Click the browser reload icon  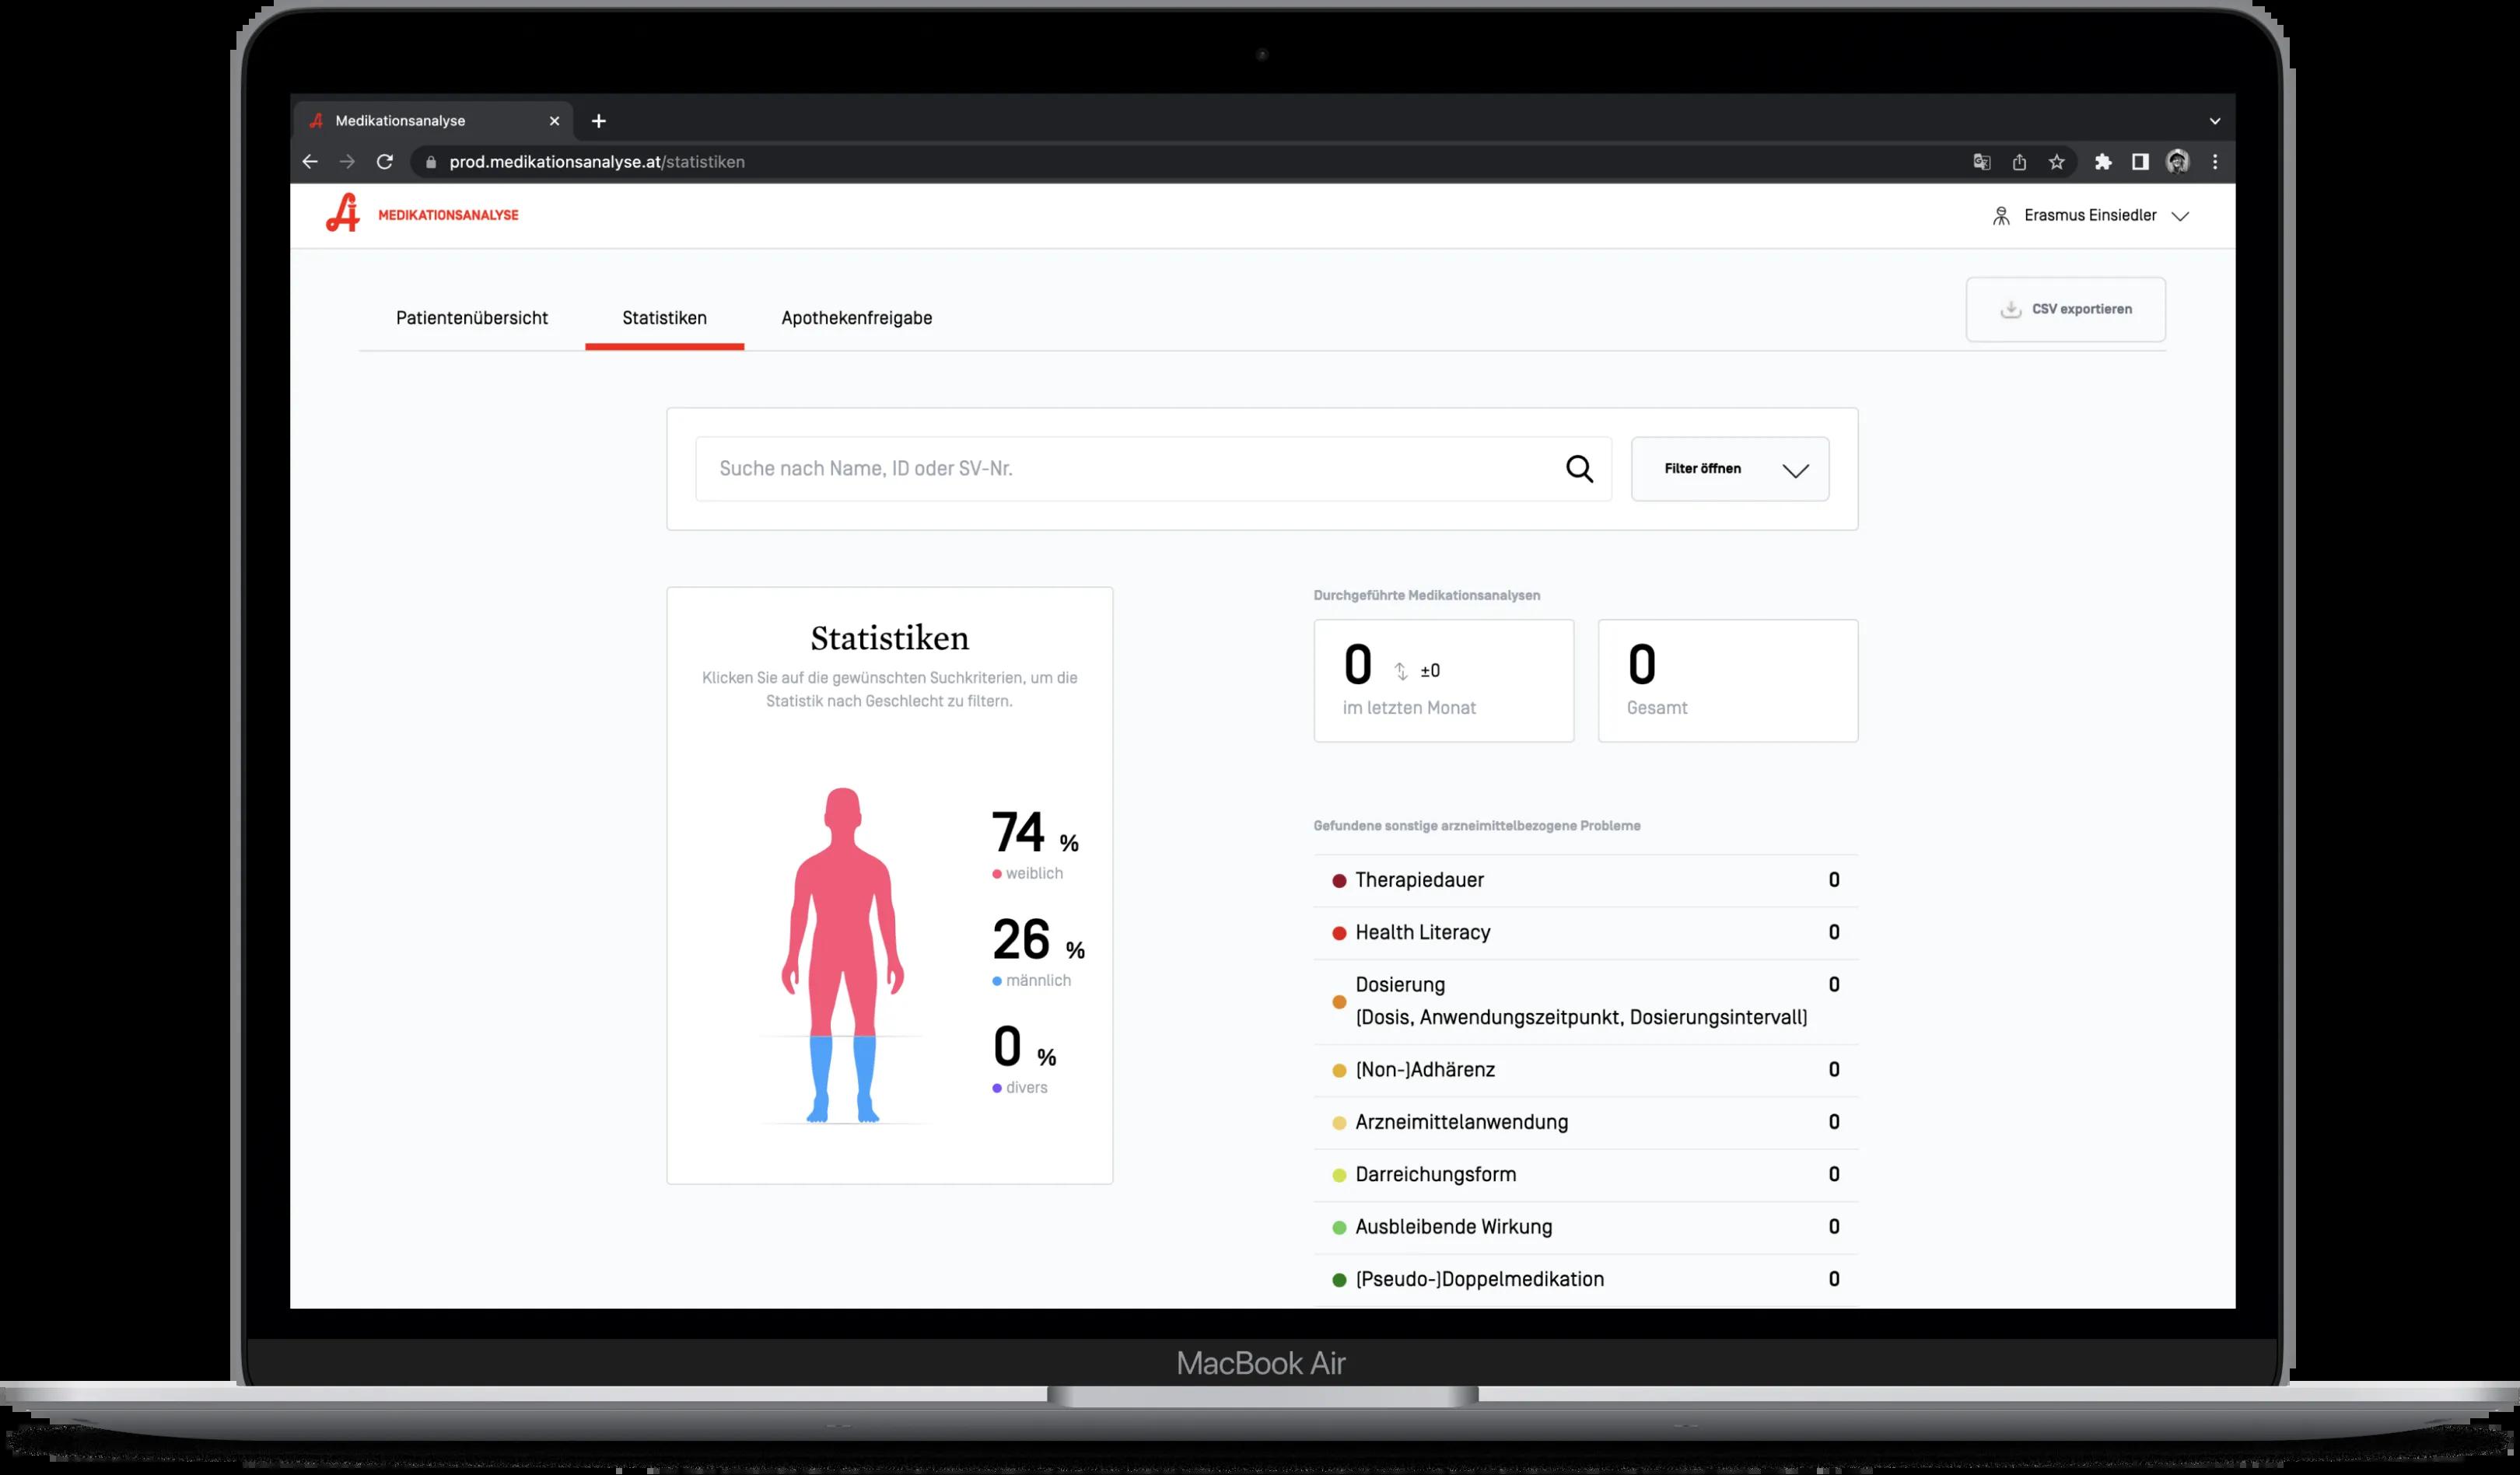(385, 162)
